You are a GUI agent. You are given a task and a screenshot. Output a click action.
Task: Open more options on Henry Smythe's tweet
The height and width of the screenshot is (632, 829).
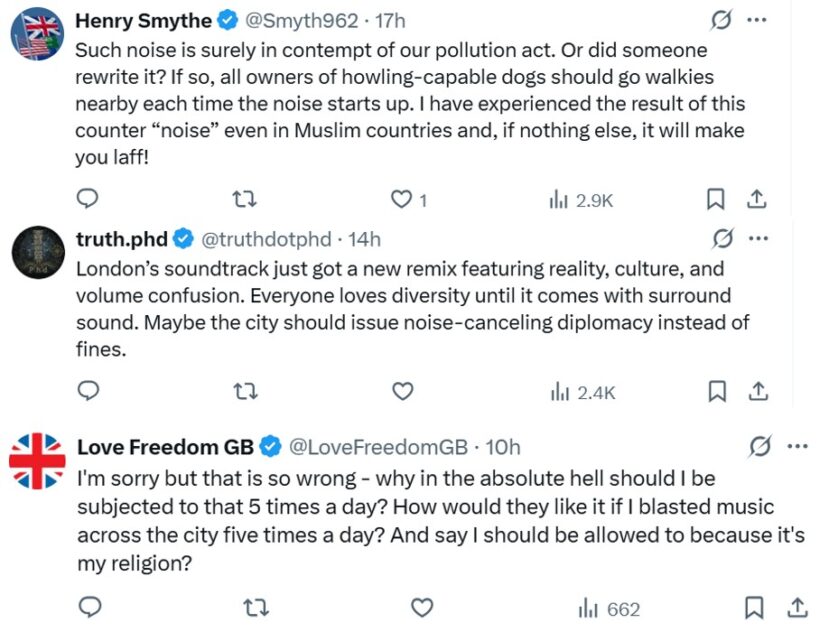coord(757,20)
